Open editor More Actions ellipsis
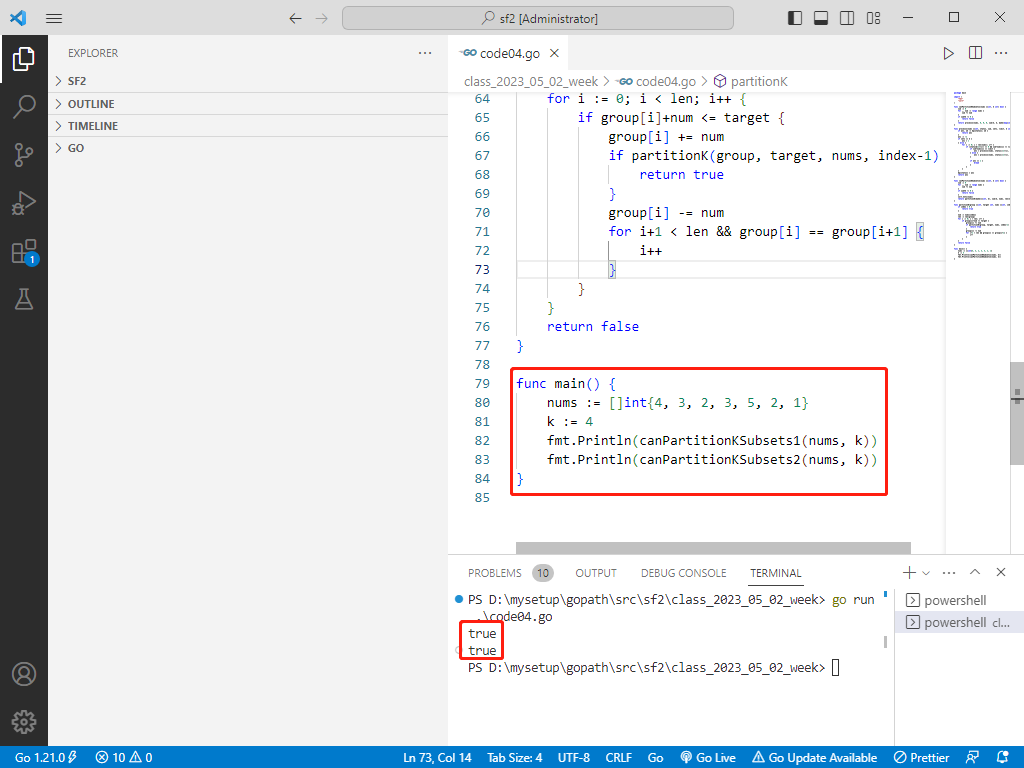The height and width of the screenshot is (768, 1024). tap(1001, 53)
